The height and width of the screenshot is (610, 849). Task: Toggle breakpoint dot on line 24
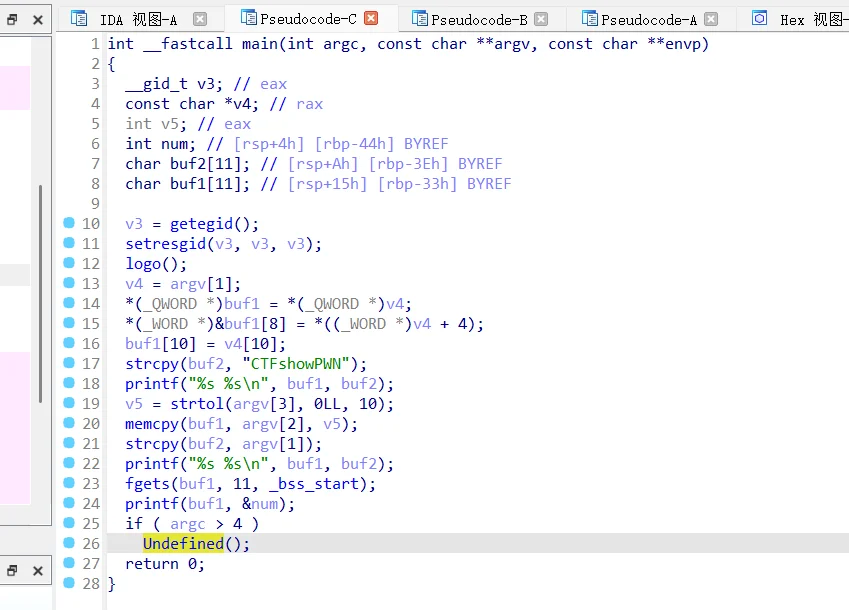[68, 503]
